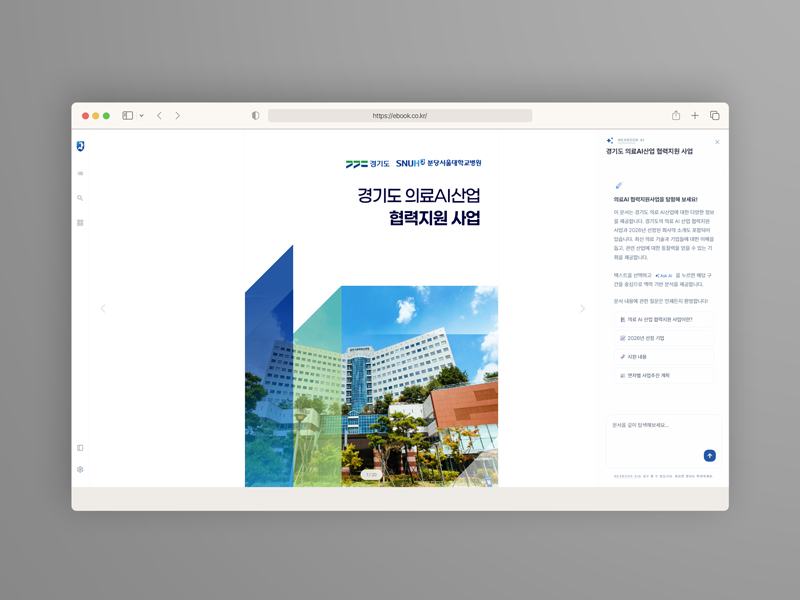Open the search magnifier in the left sidebar

coord(80,198)
